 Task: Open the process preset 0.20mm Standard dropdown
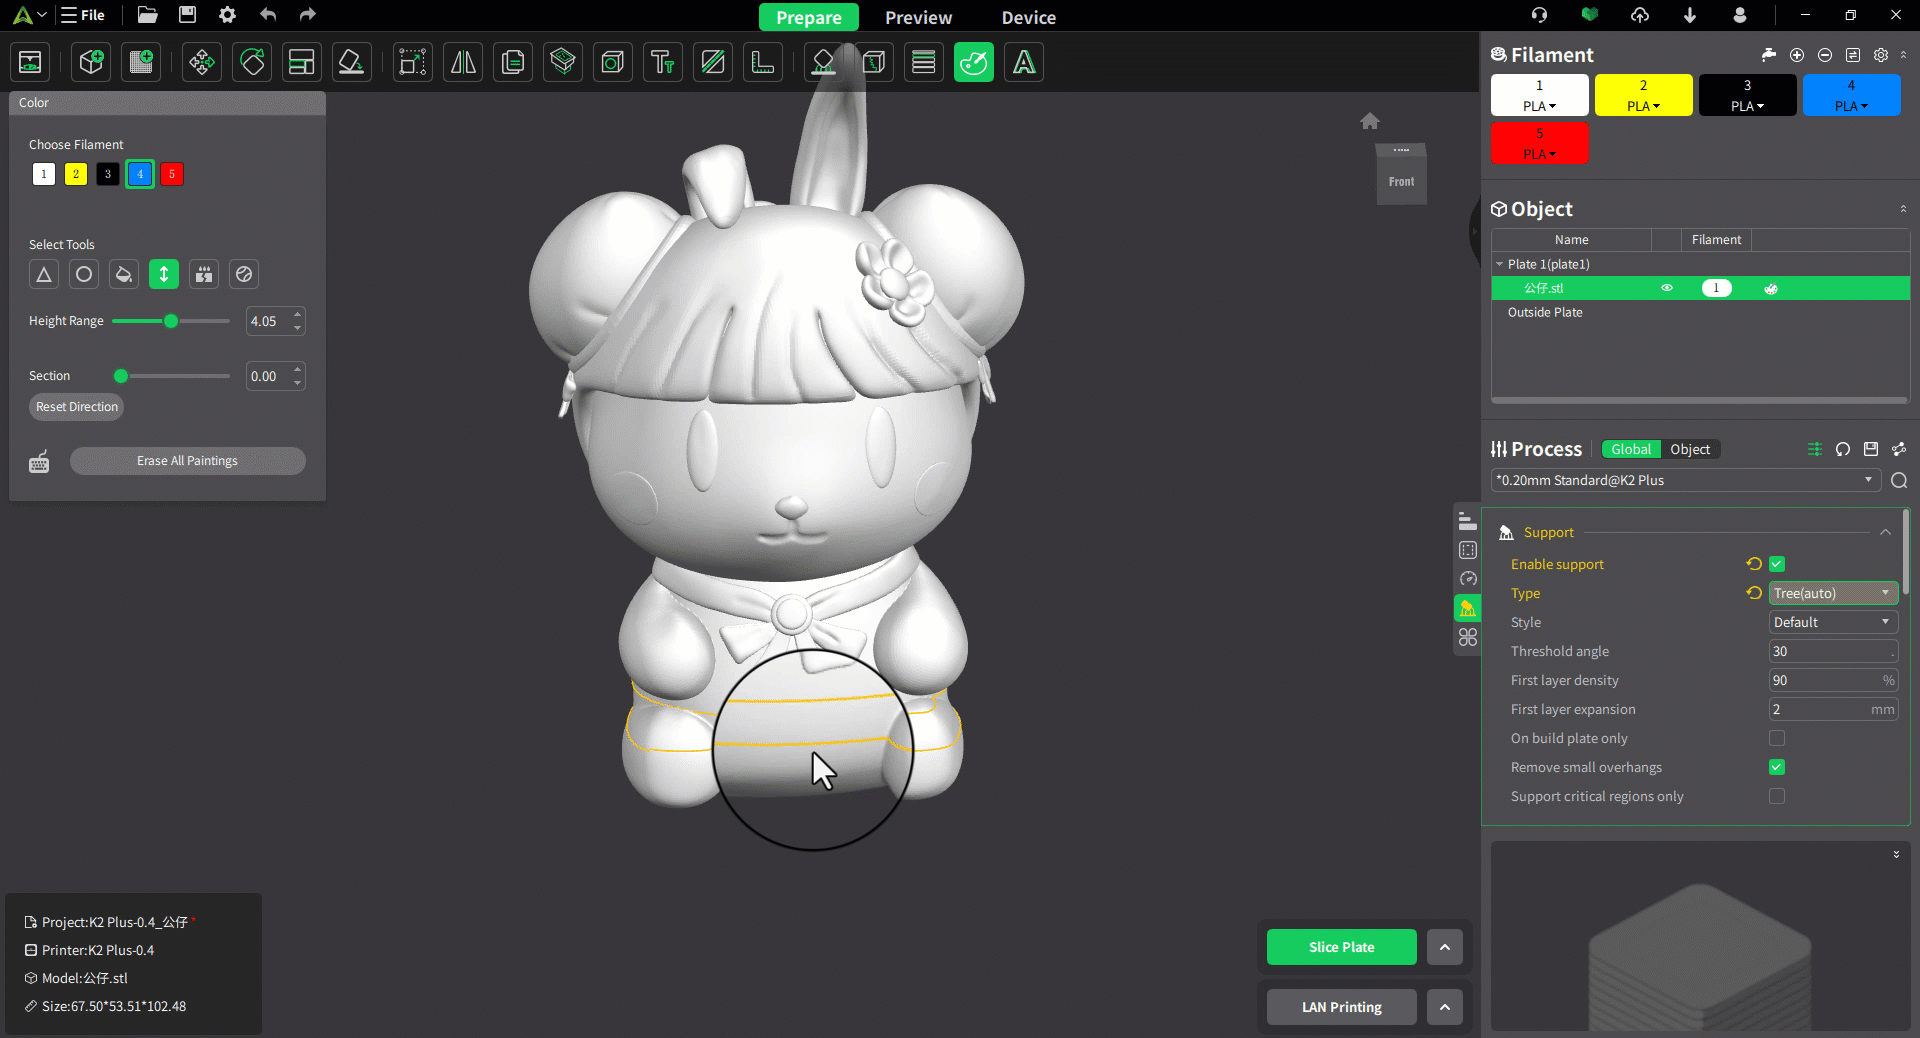pyautogui.click(x=1685, y=480)
